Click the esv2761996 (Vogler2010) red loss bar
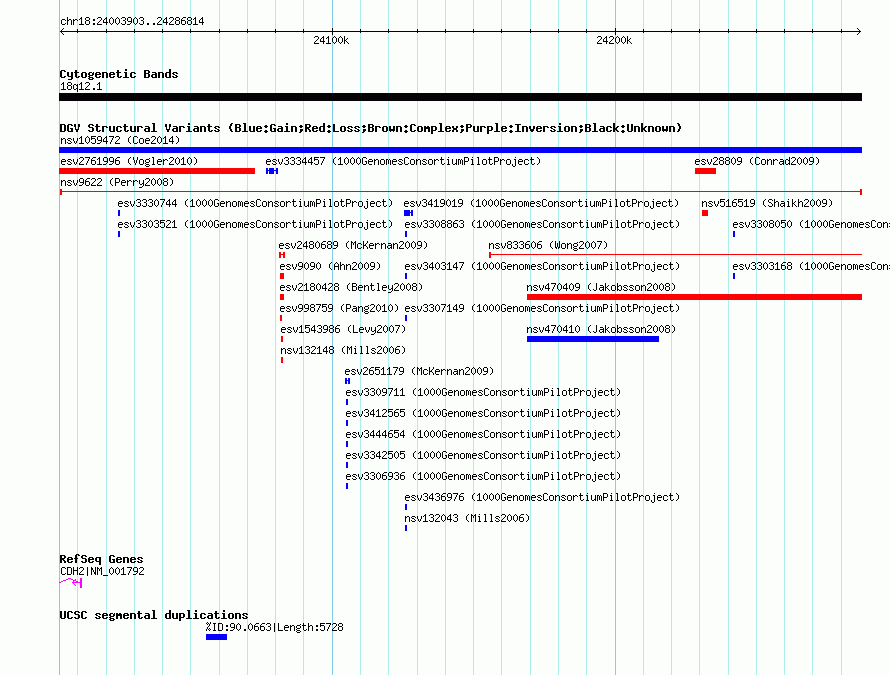Image resolution: width=890 pixels, height=675 pixels. 157,171
